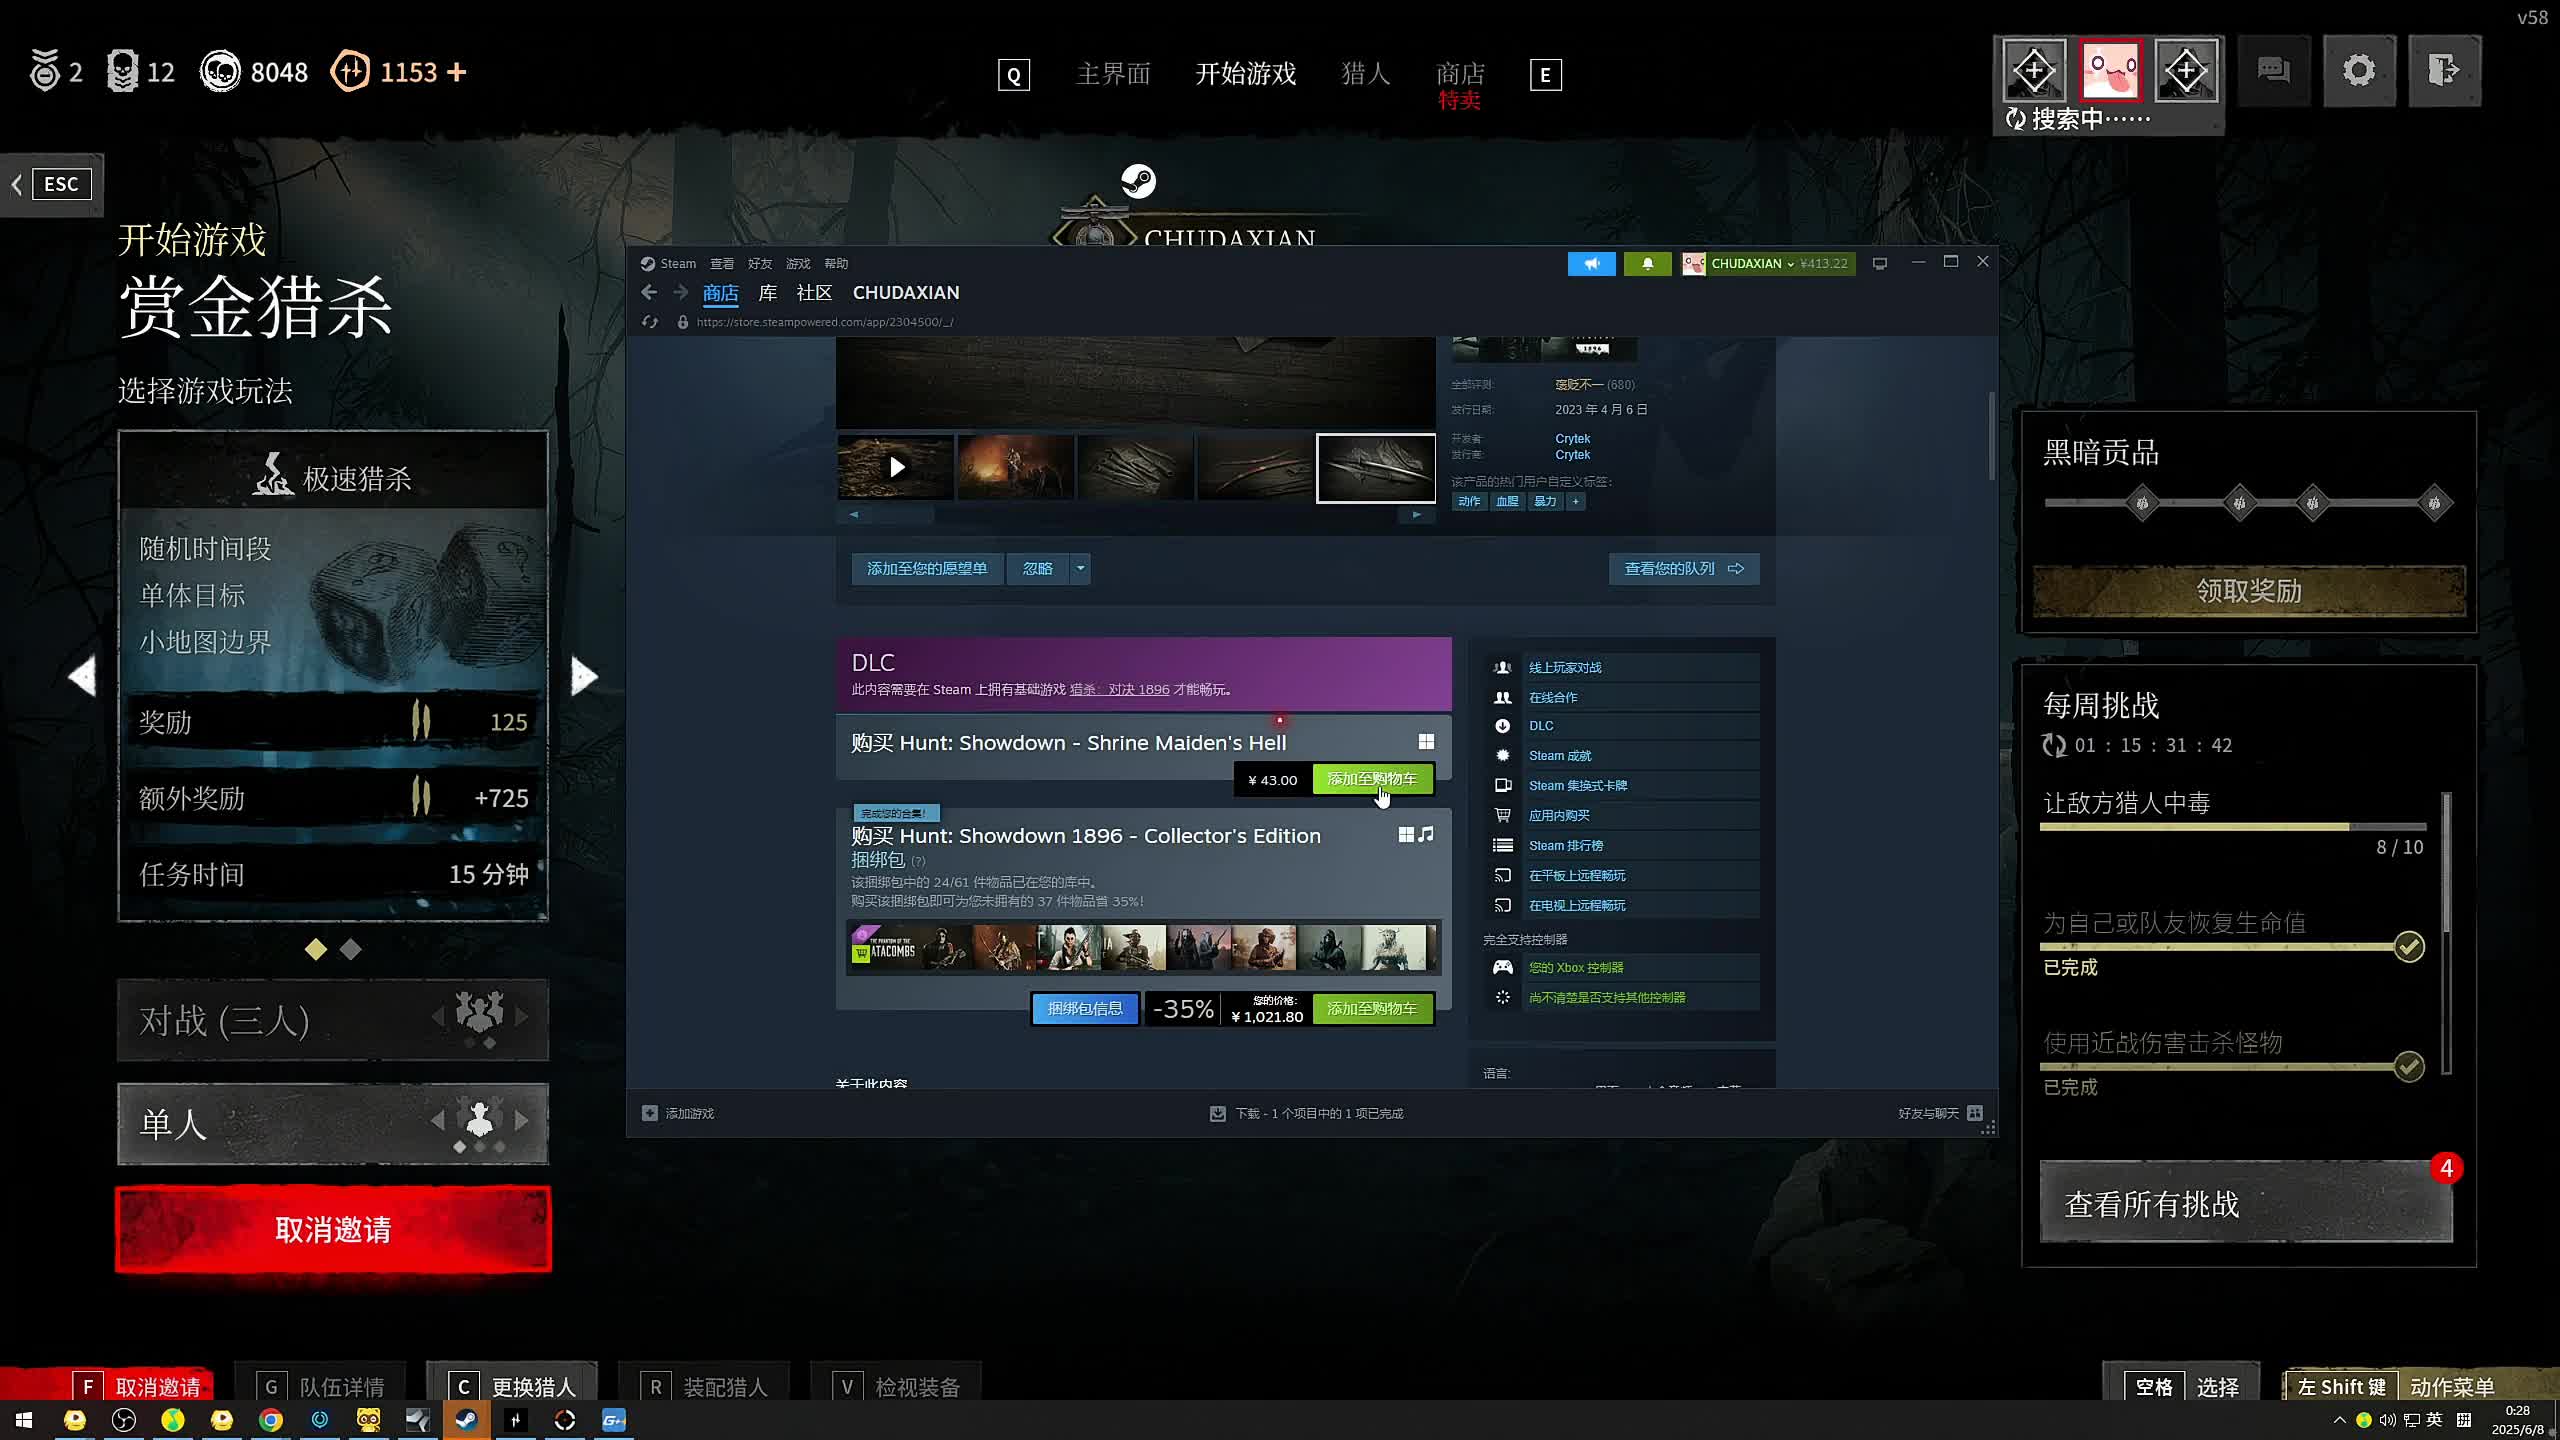The image size is (2560, 1440).
Task: Add Blood Bonds with plus icon
Action: pos(457,72)
